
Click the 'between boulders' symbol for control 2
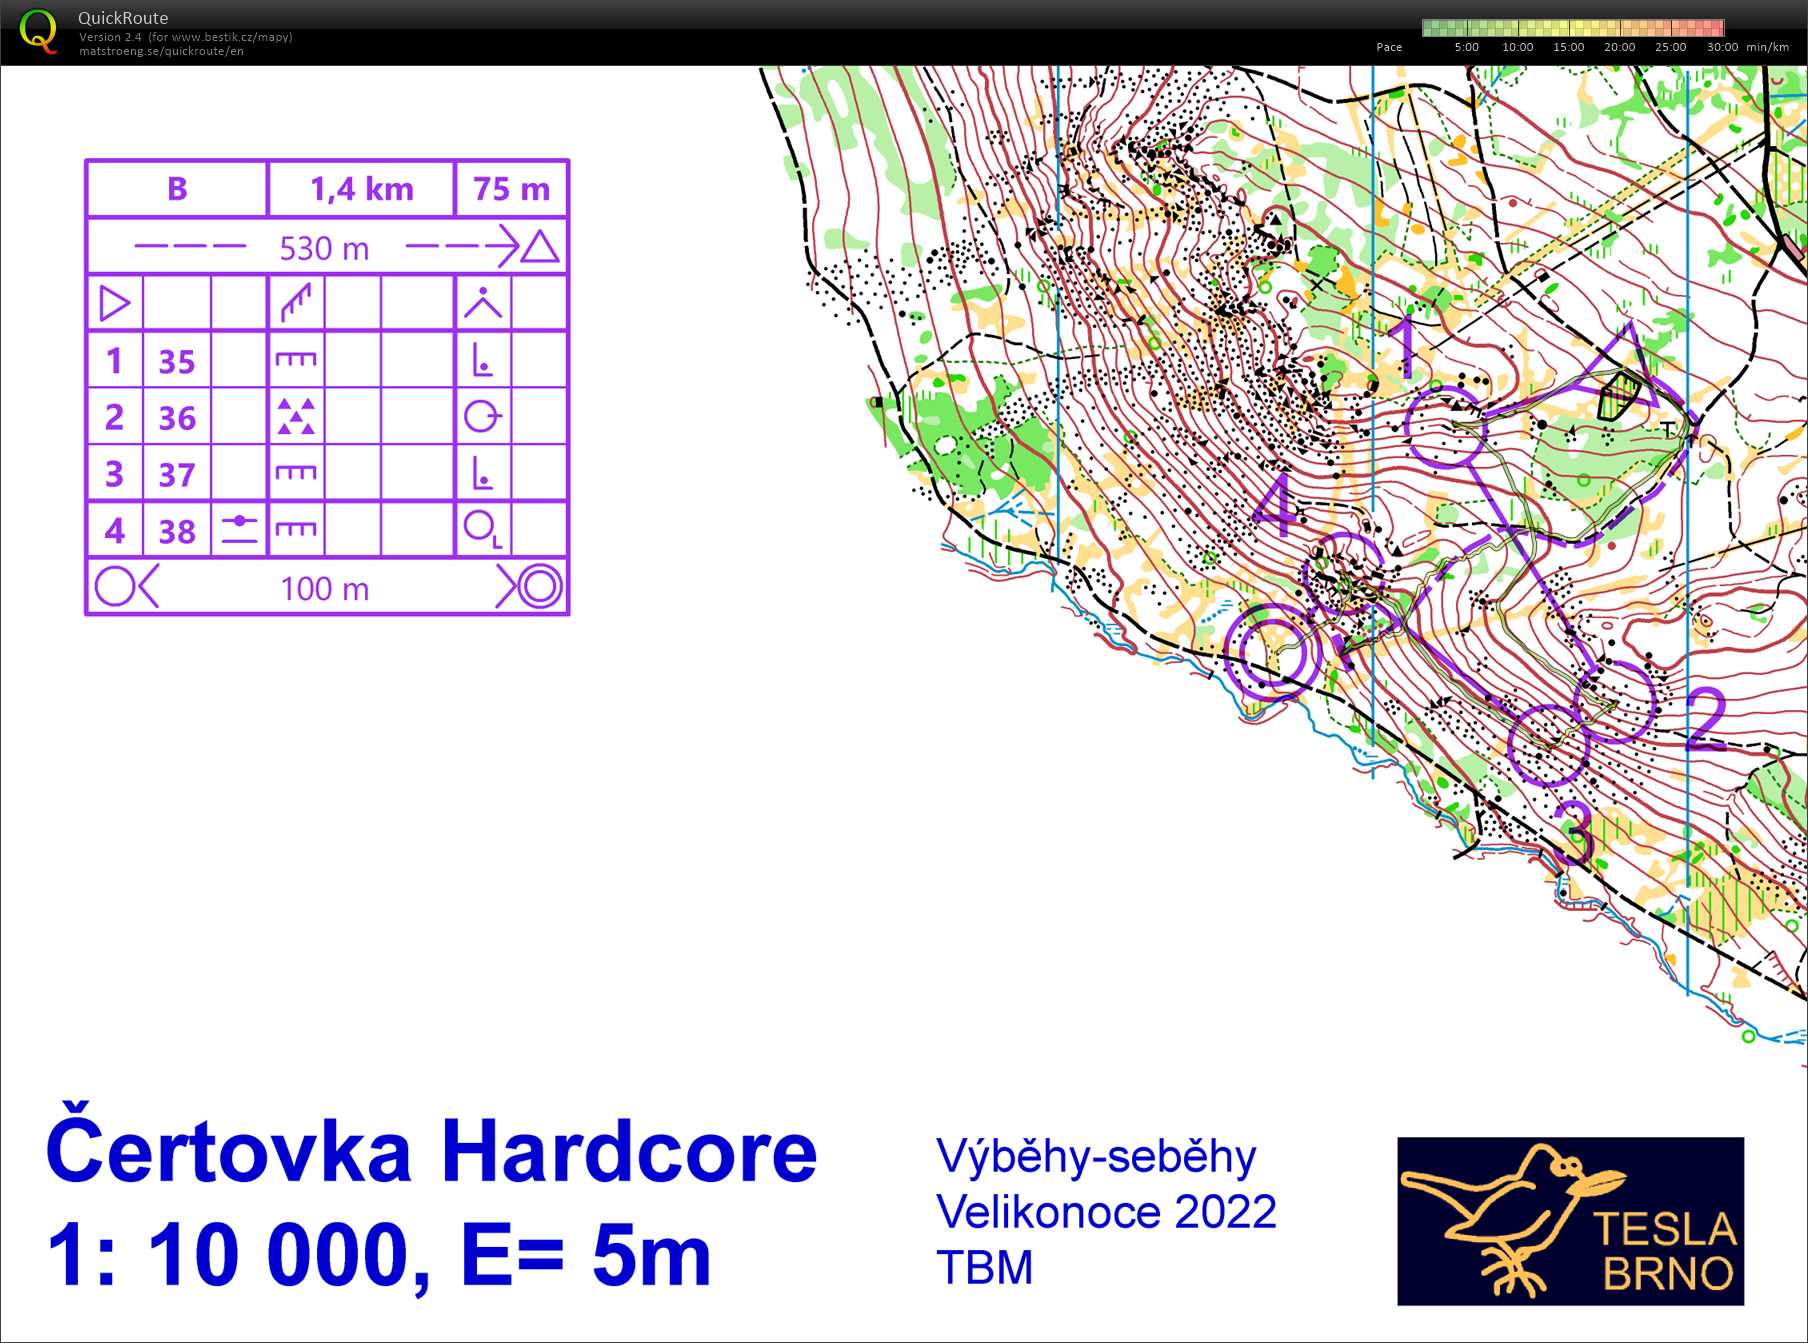pos(484,417)
